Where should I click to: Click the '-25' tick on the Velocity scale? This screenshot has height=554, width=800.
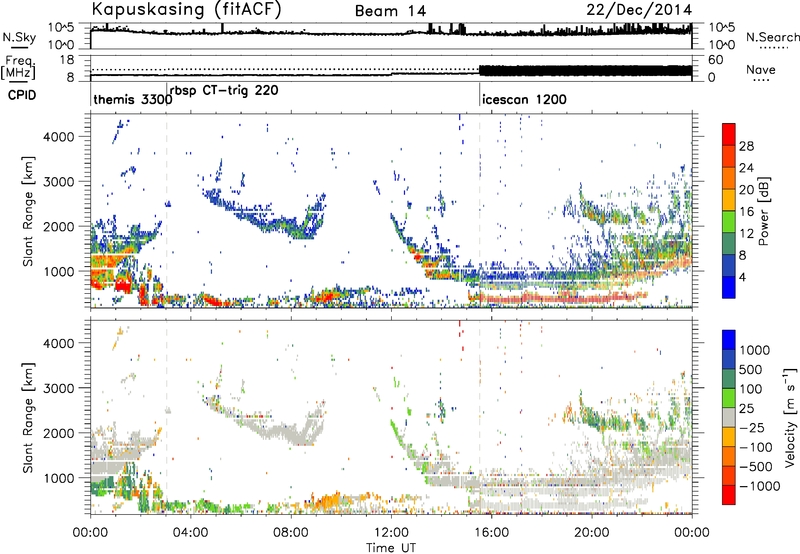[x=752, y=427]
